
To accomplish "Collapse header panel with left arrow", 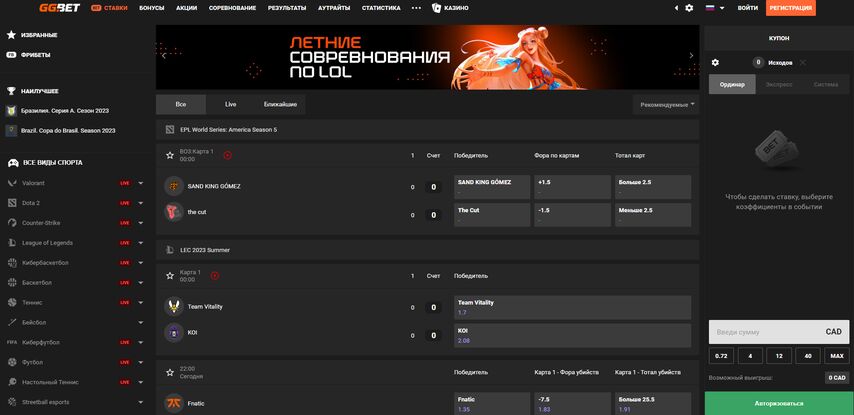I will click(676, 8).
